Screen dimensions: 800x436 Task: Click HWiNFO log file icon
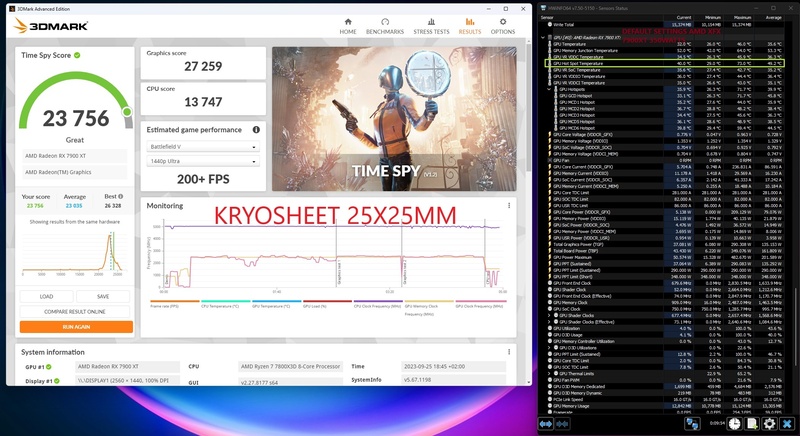point(752,424)
